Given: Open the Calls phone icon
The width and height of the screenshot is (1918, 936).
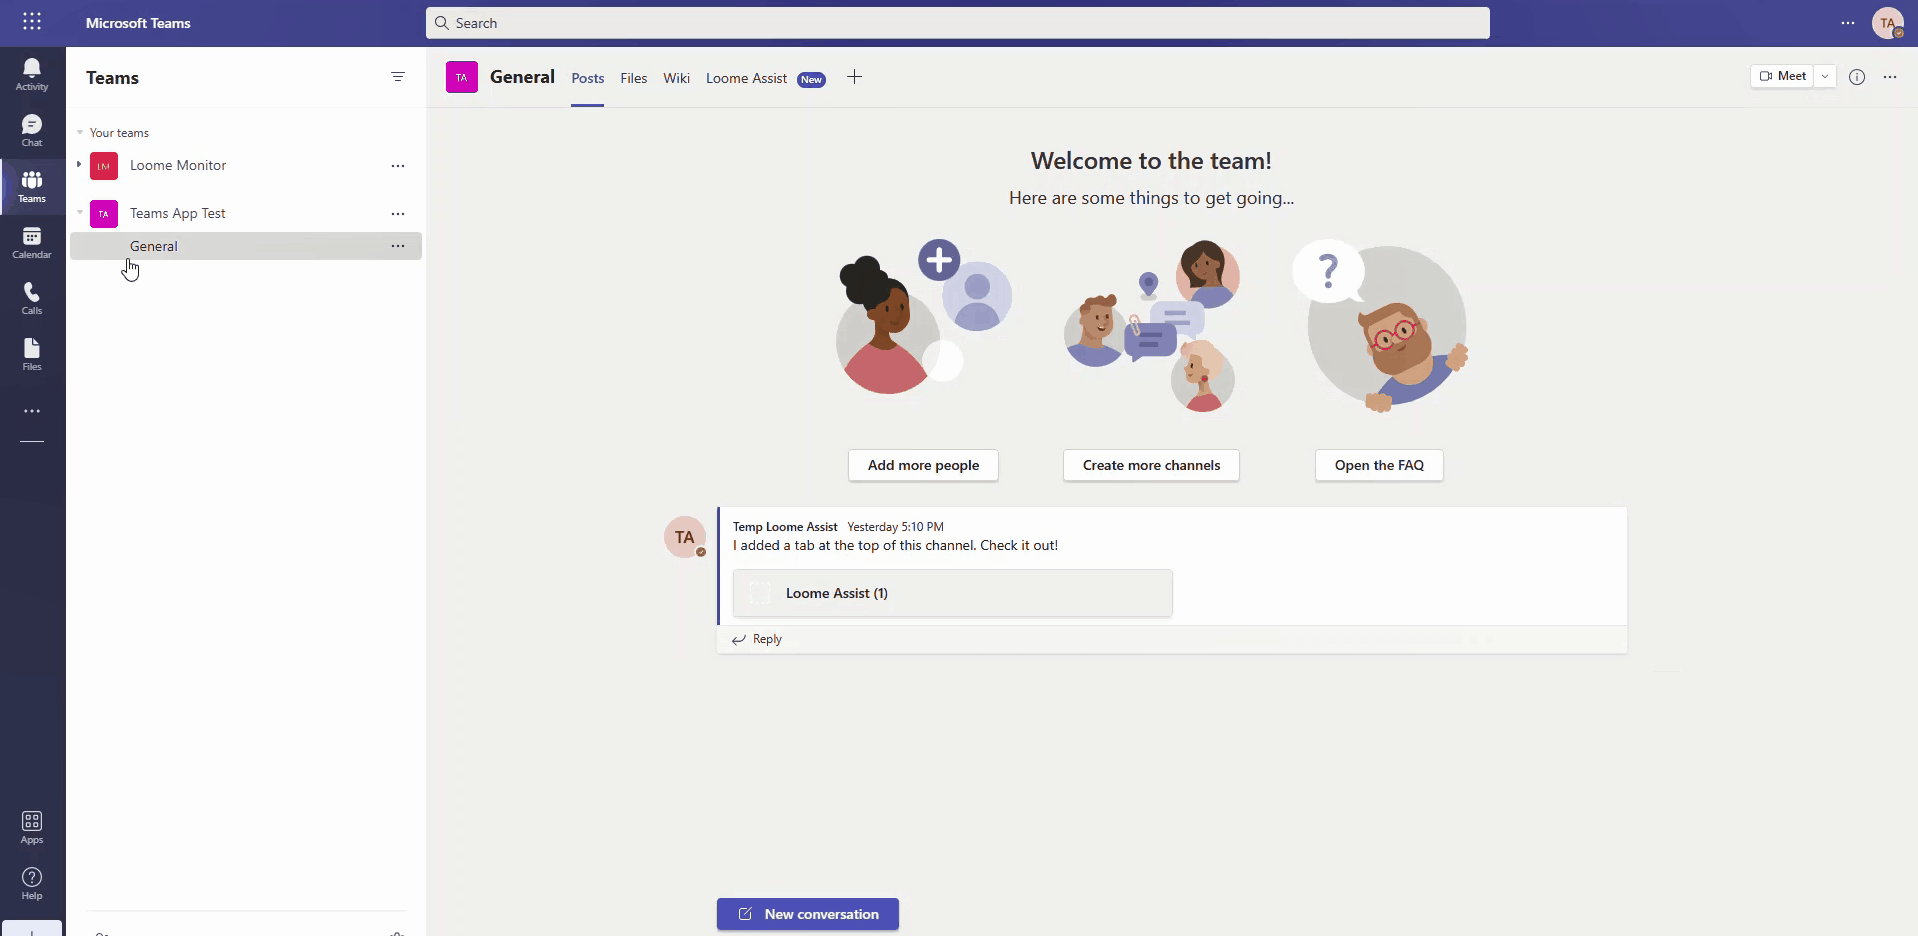Looking at the screenshot, I should [32, 298].
